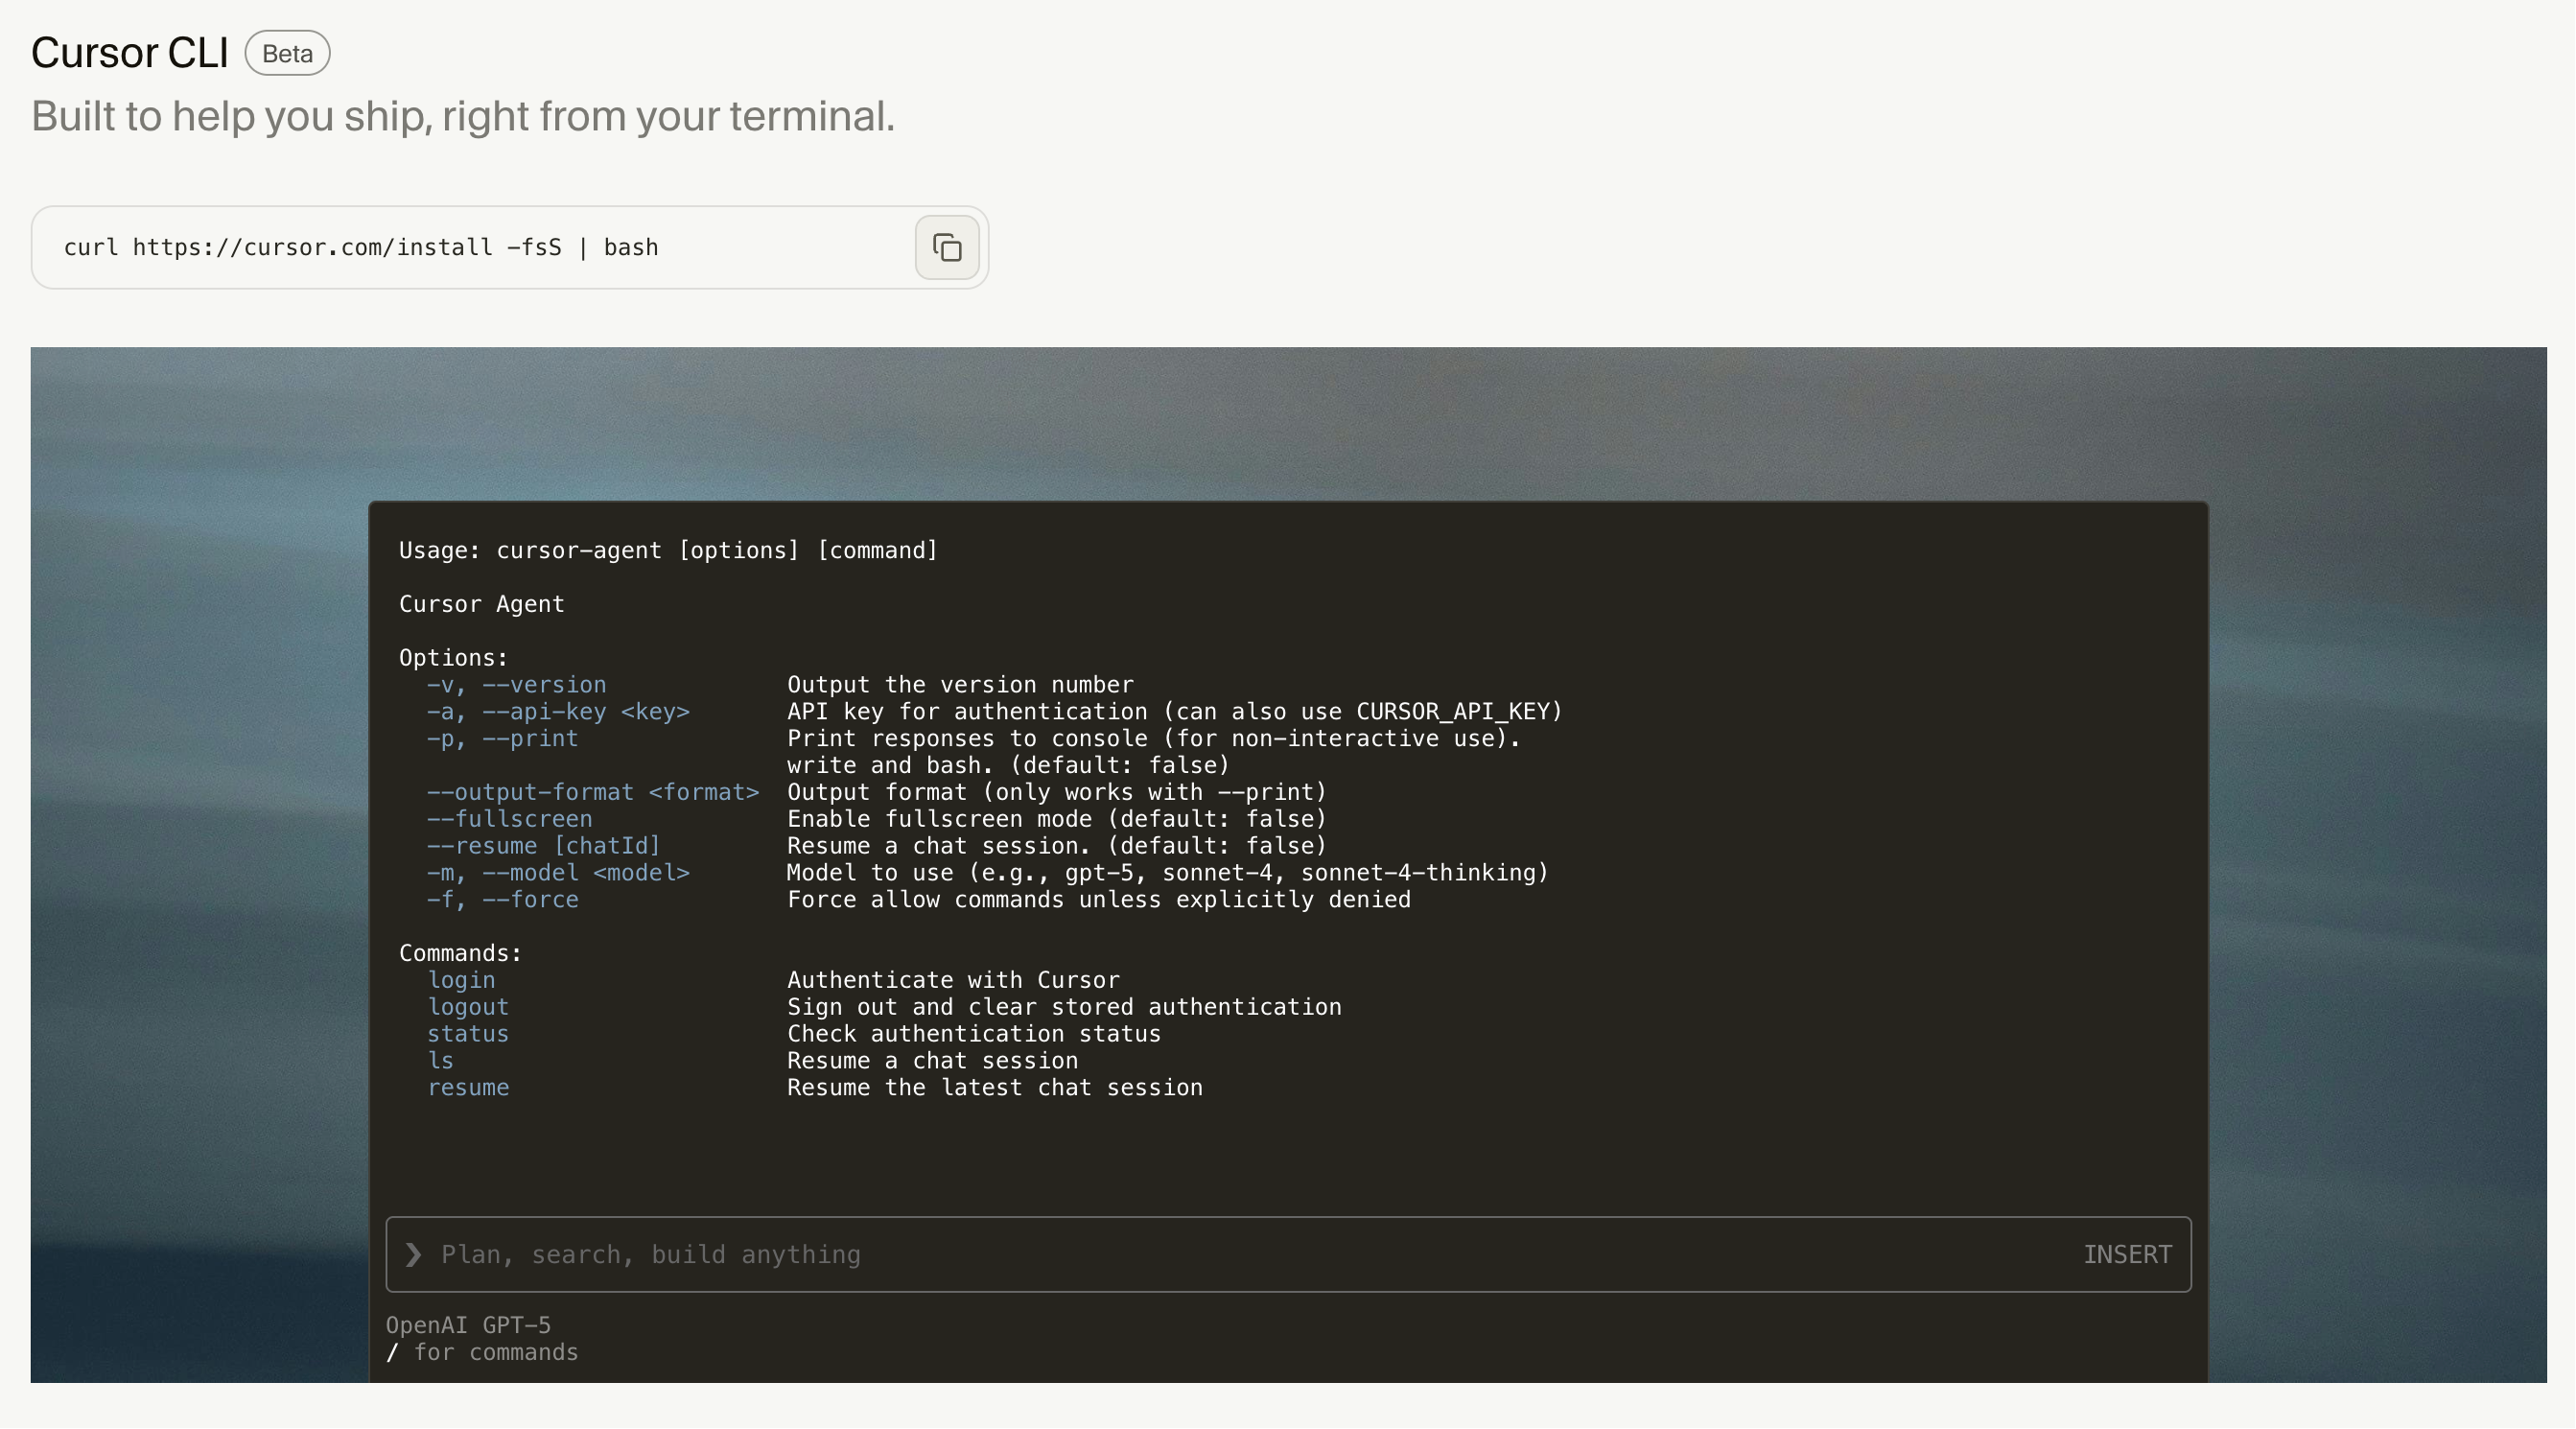
Task: Click the INSERT mode indicator
Action: (2127, 1254)
